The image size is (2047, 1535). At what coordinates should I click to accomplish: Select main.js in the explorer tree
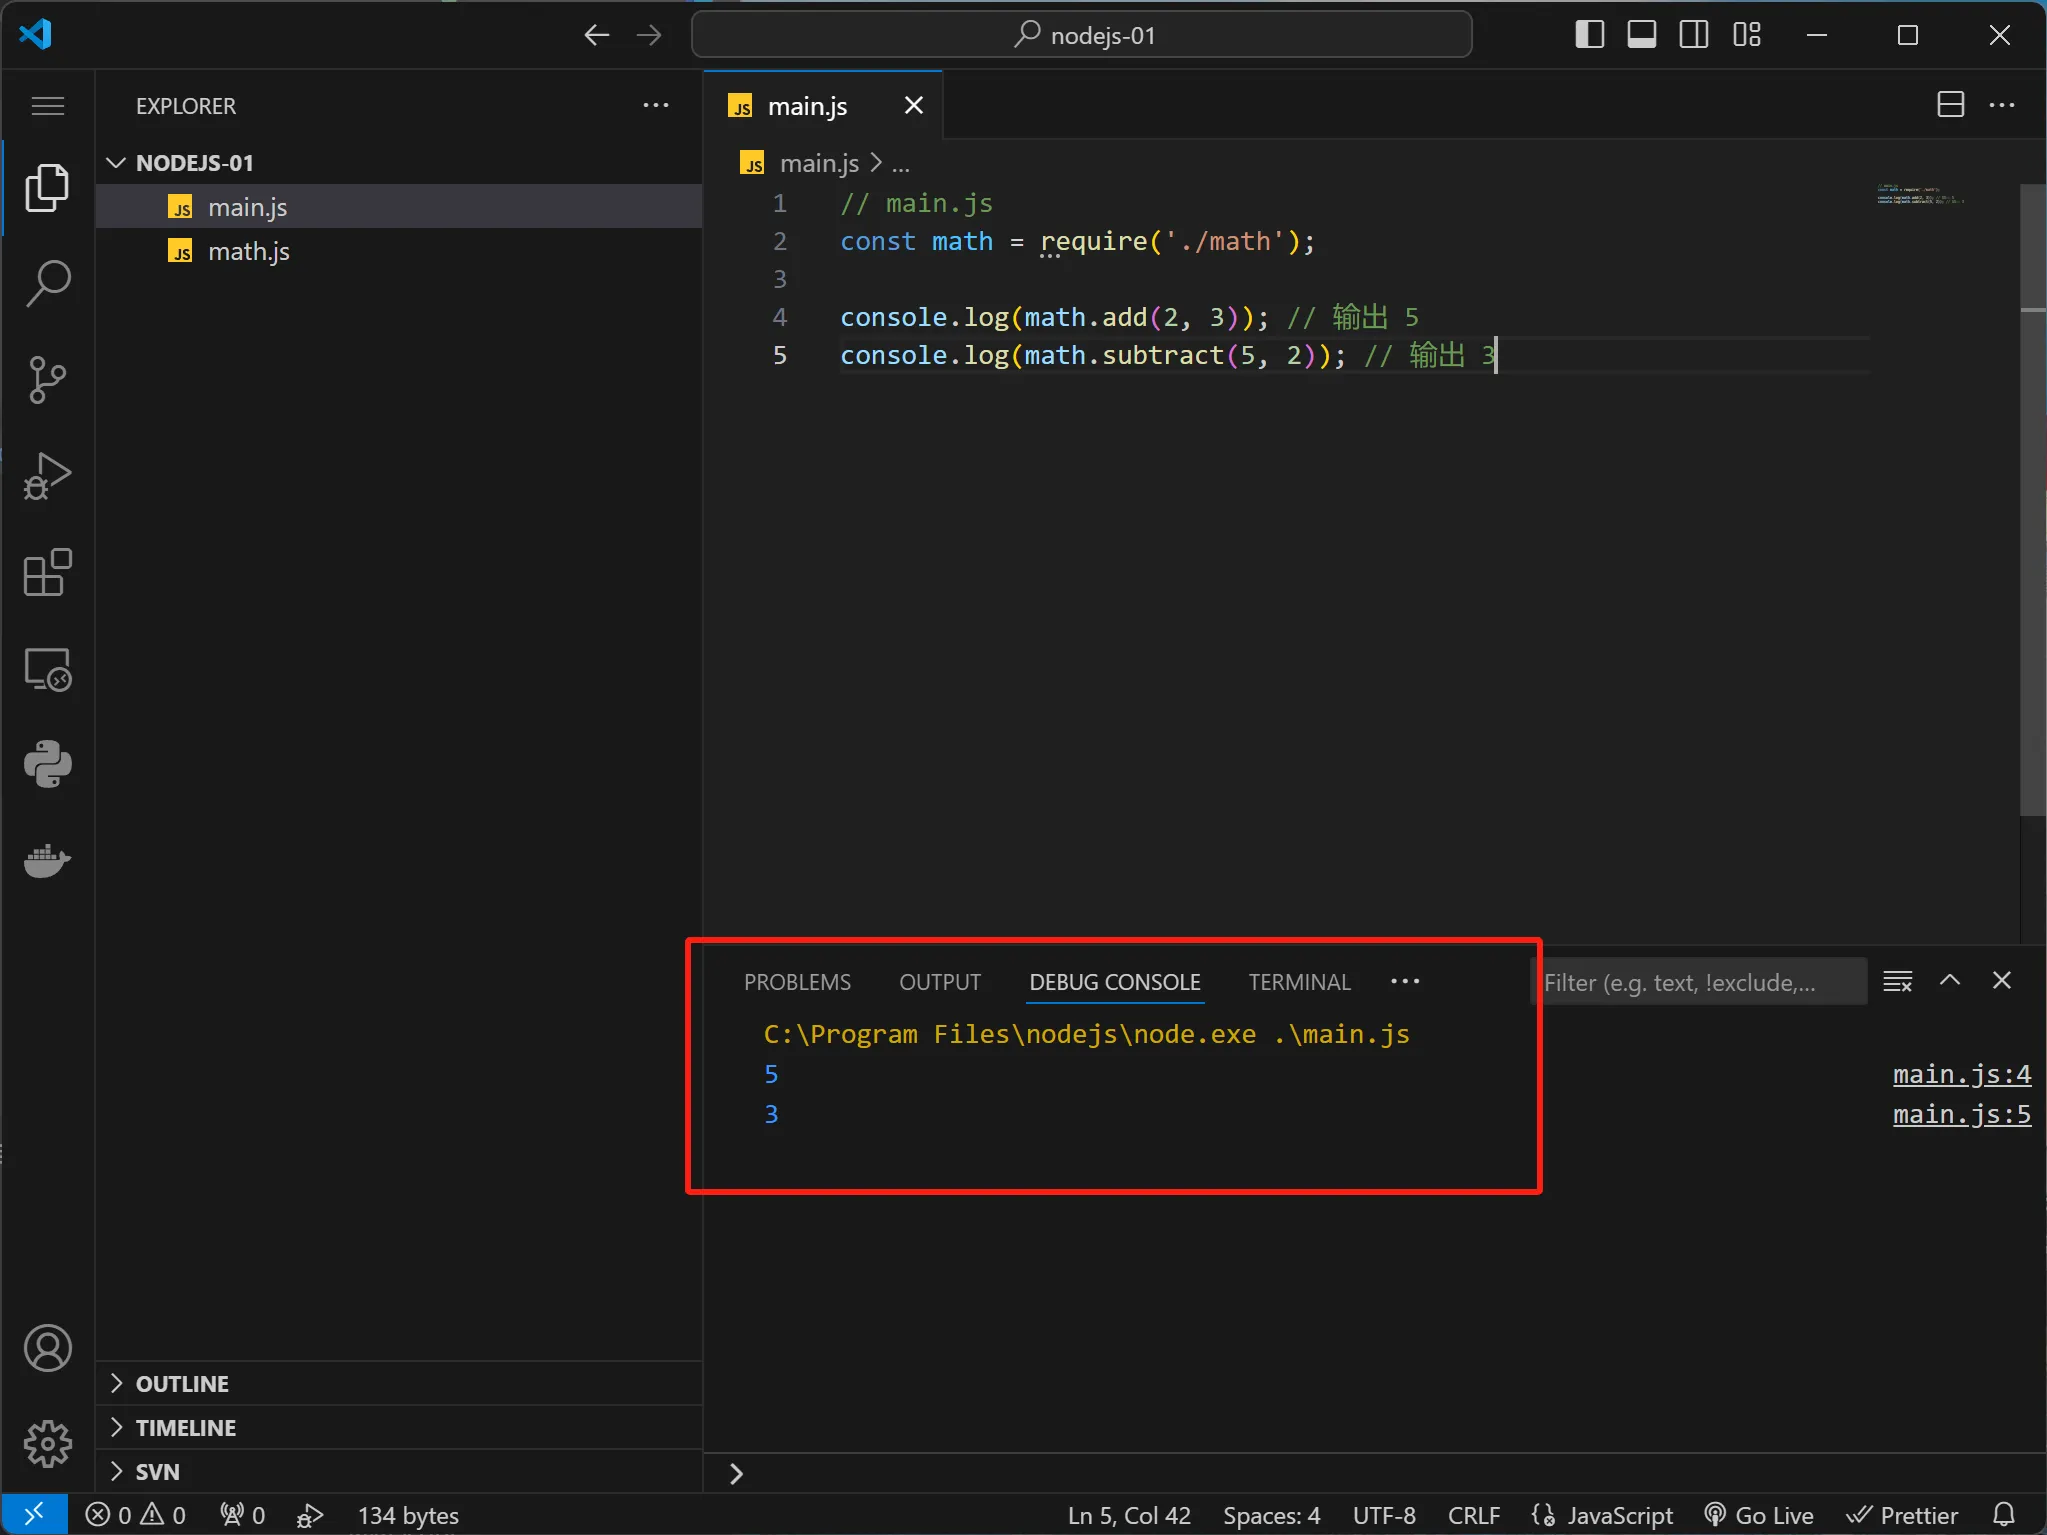[400, 207]
